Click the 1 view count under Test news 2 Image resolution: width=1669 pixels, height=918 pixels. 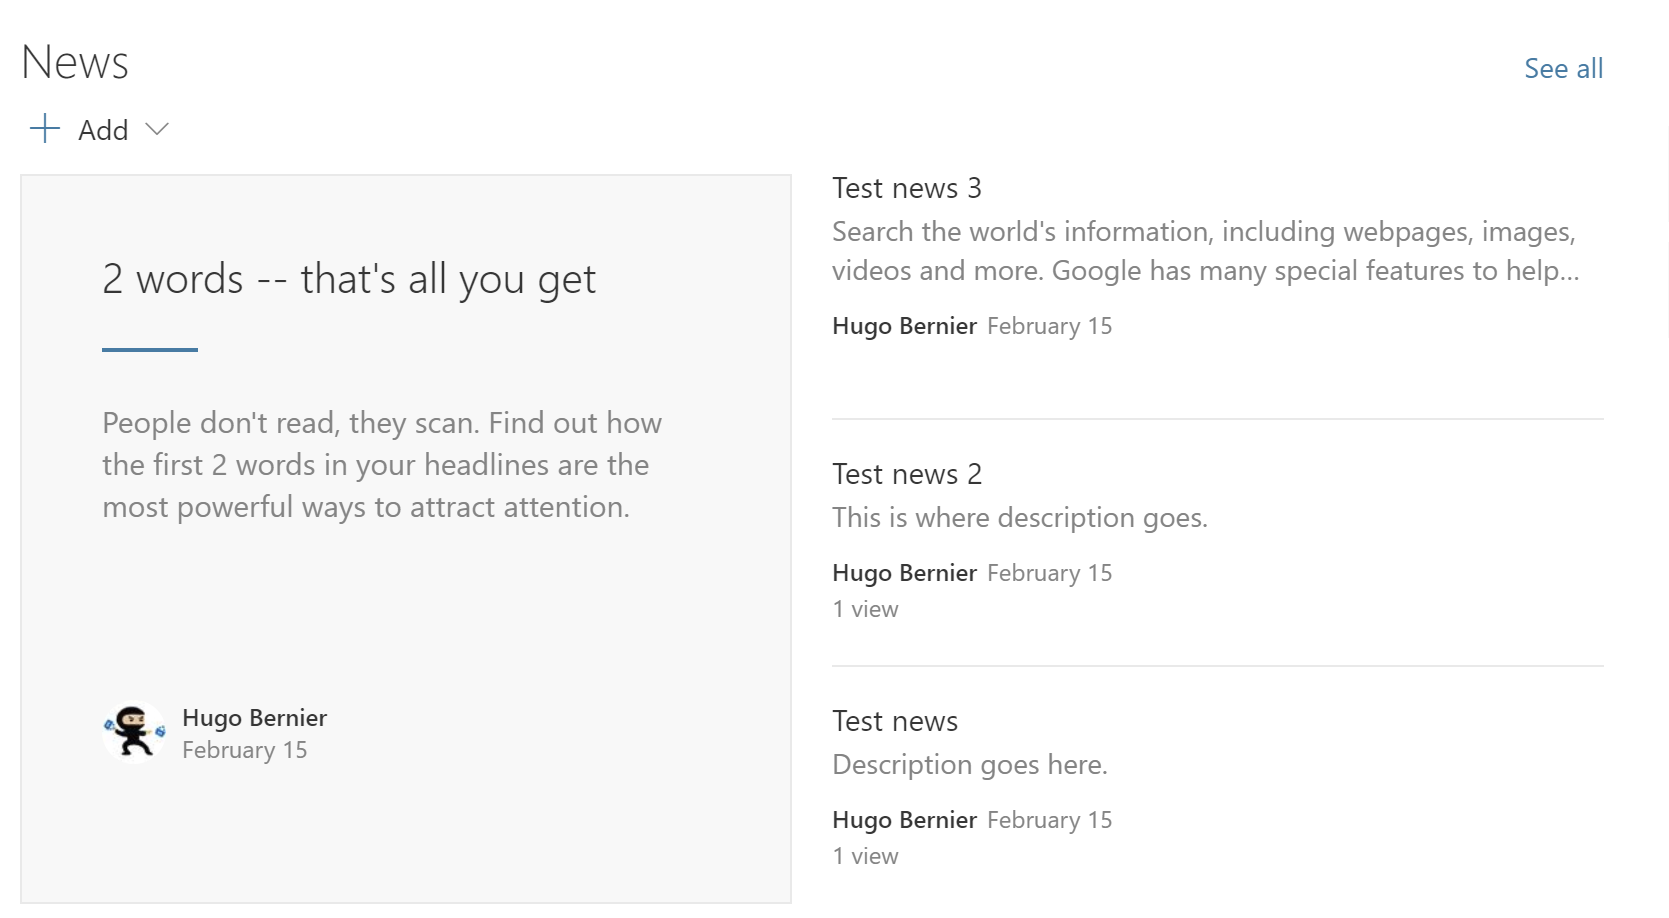coord(866,609)
